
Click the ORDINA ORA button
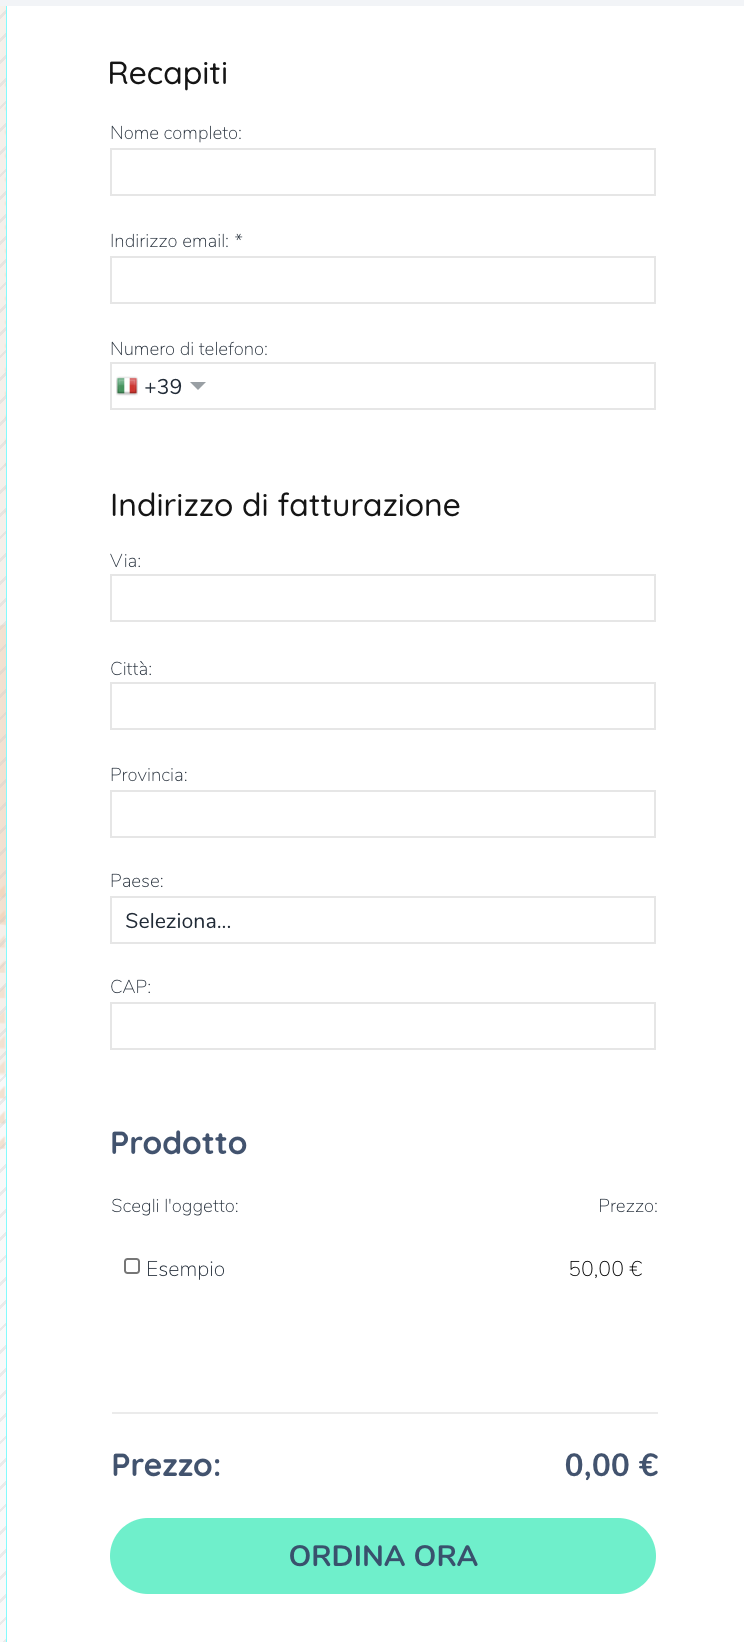point(383,1556)
